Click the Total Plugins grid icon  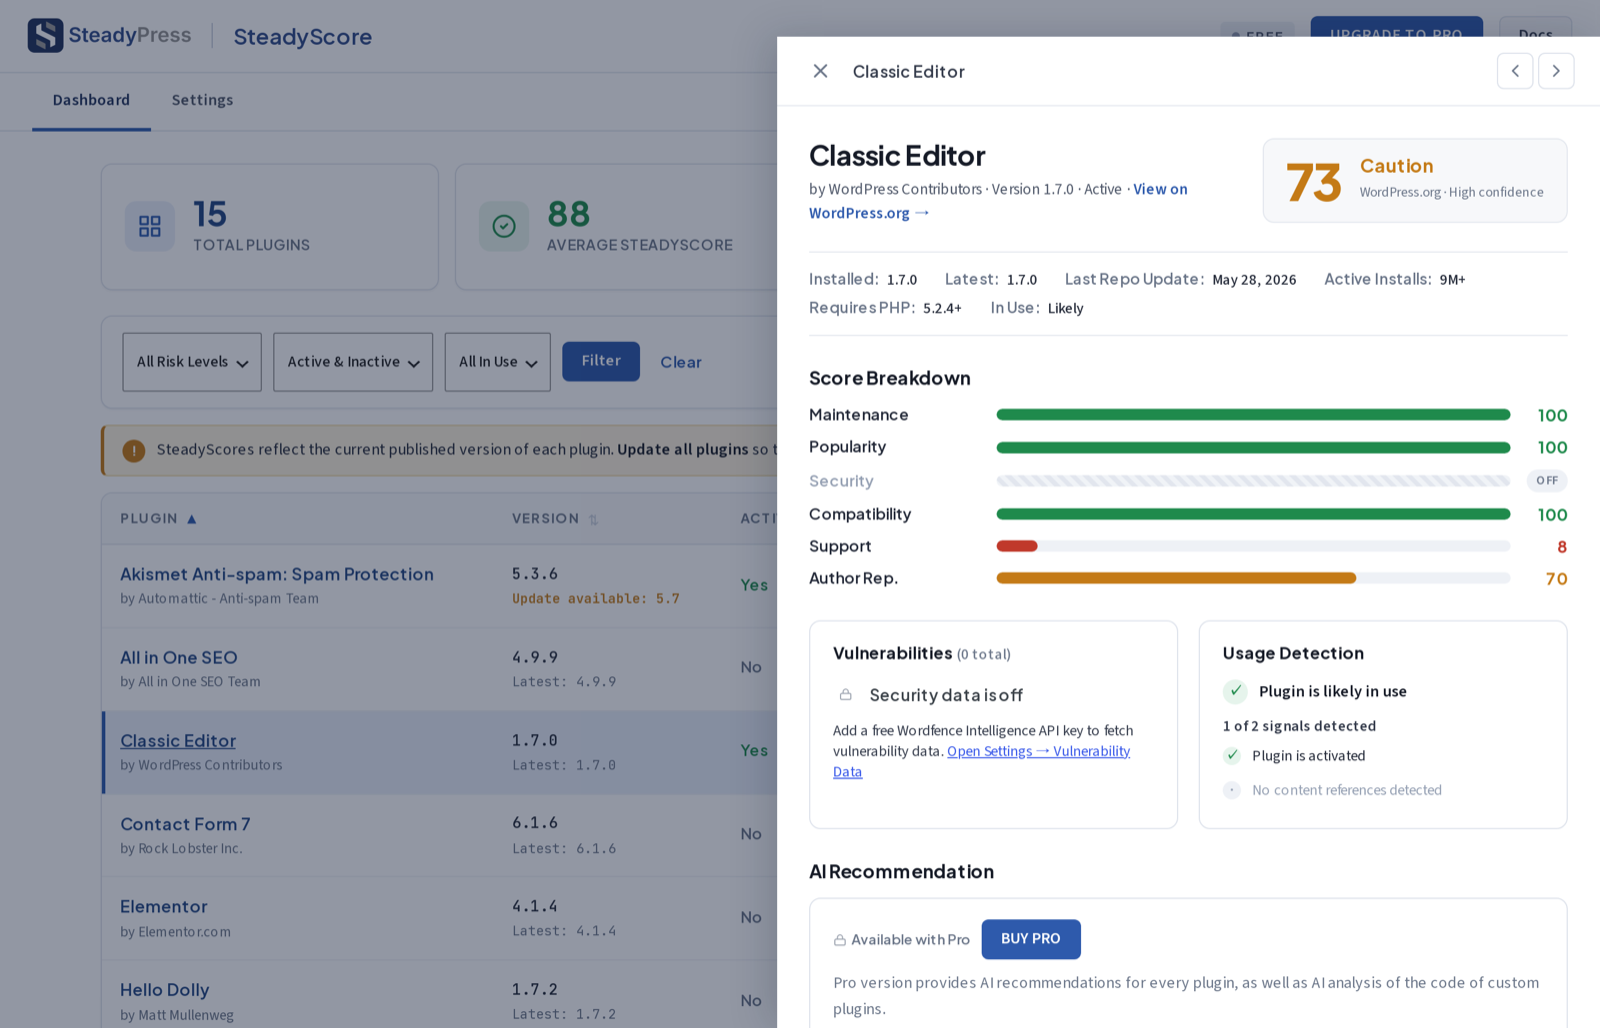coord(150,227)
